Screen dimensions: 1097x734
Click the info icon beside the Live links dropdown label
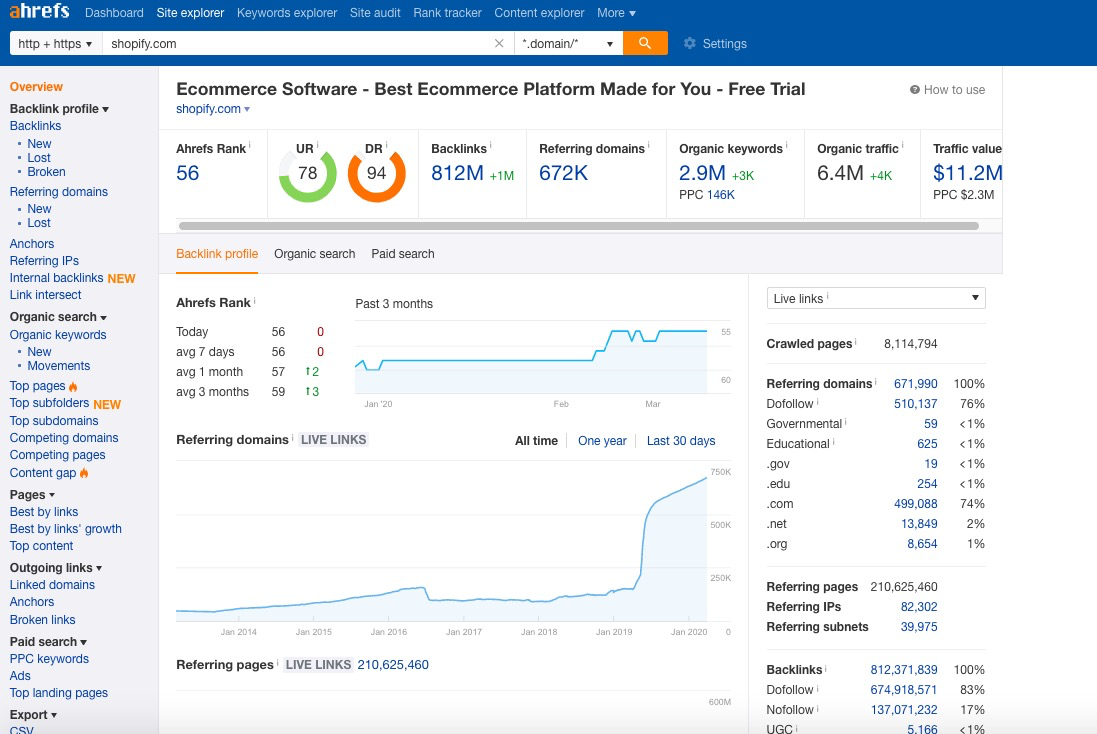click(828, 296)
